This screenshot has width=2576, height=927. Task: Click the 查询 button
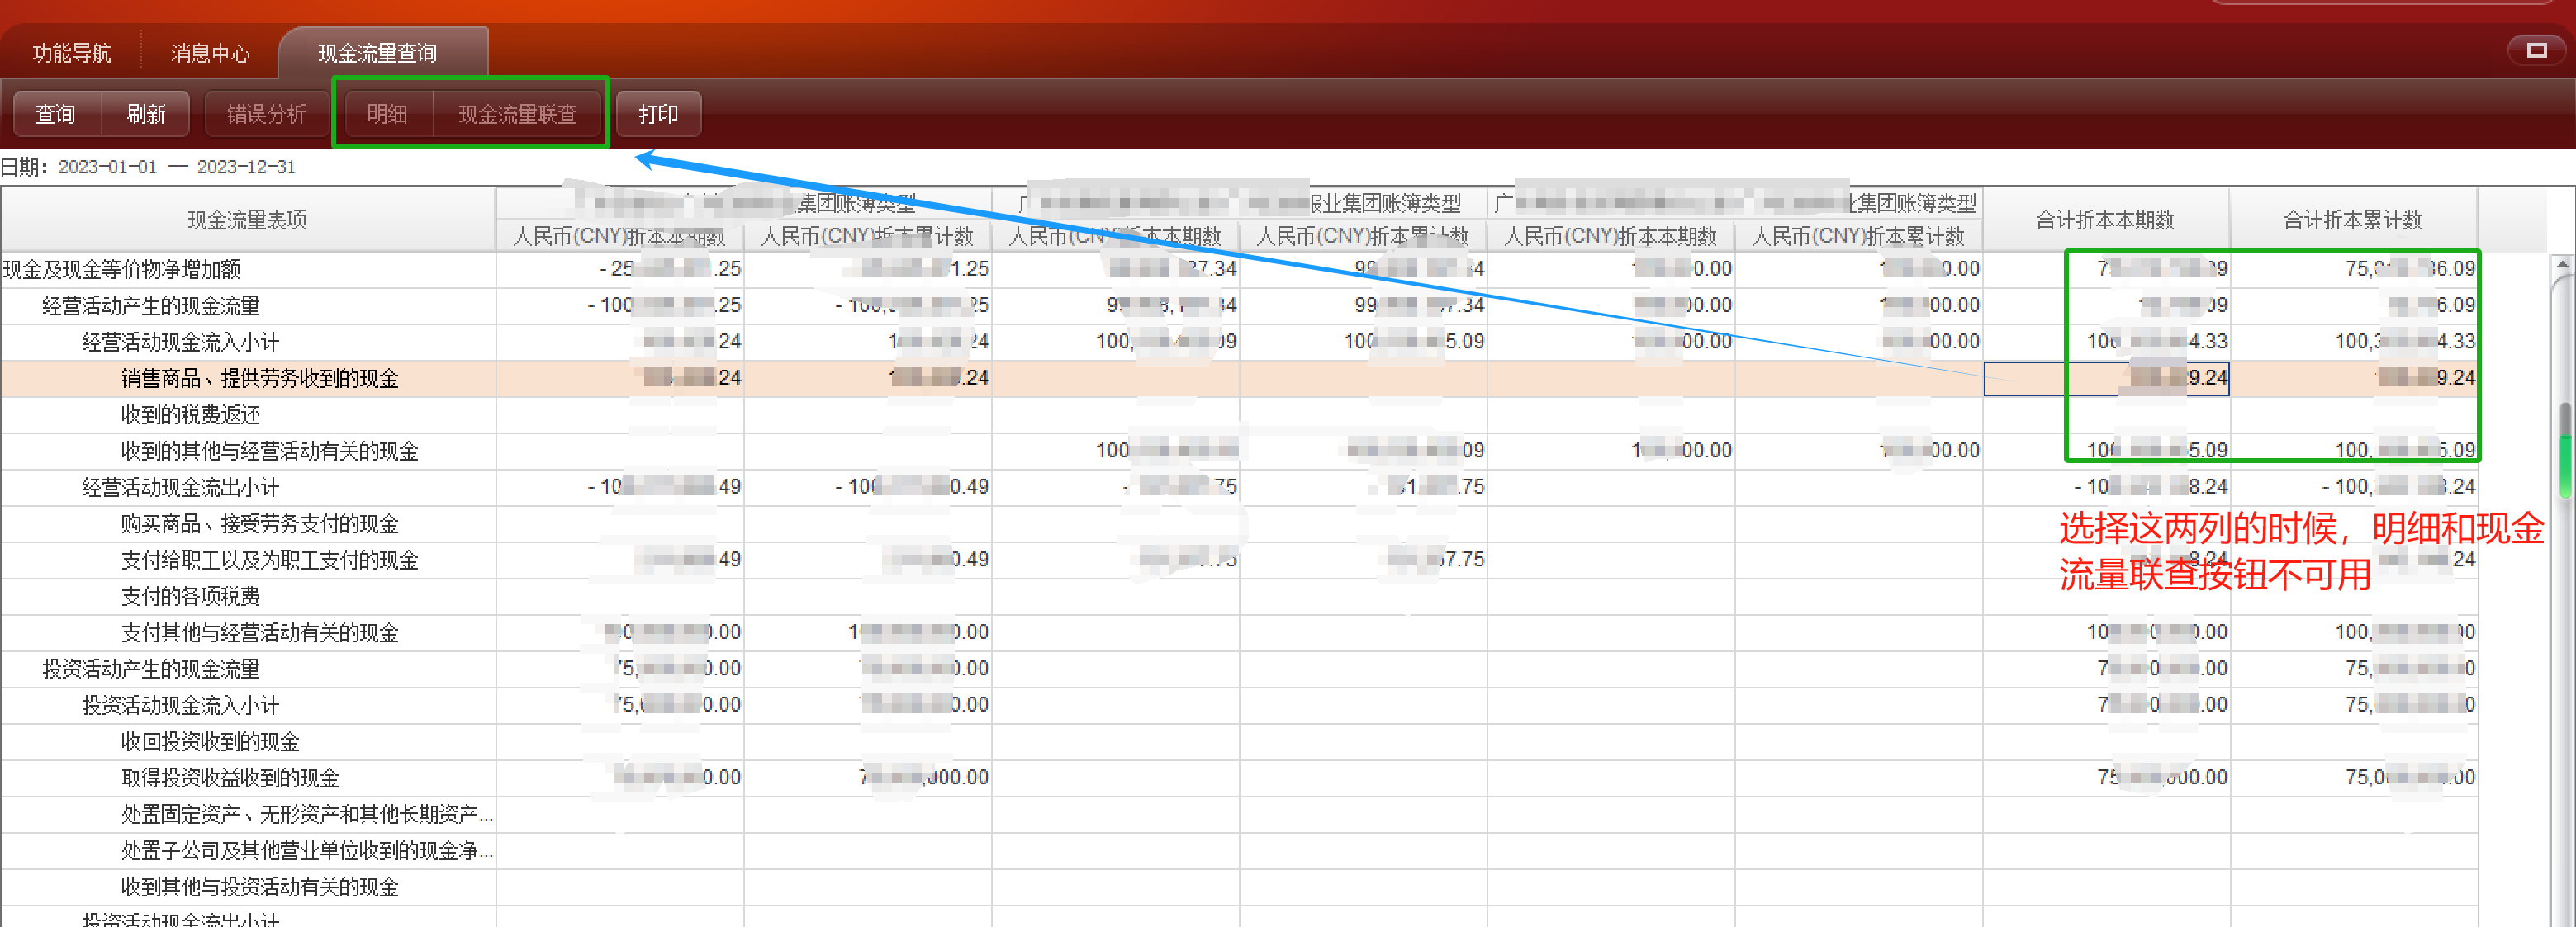56,114
